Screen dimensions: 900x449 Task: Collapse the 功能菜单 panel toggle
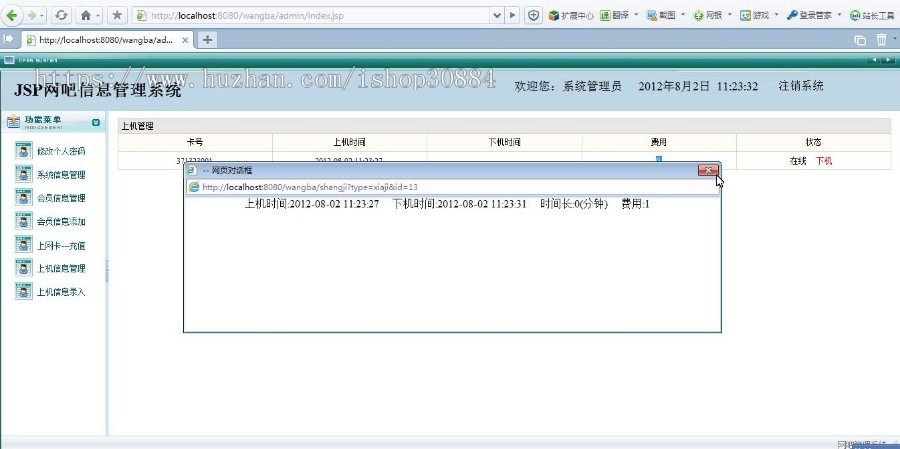pos(96,122)
